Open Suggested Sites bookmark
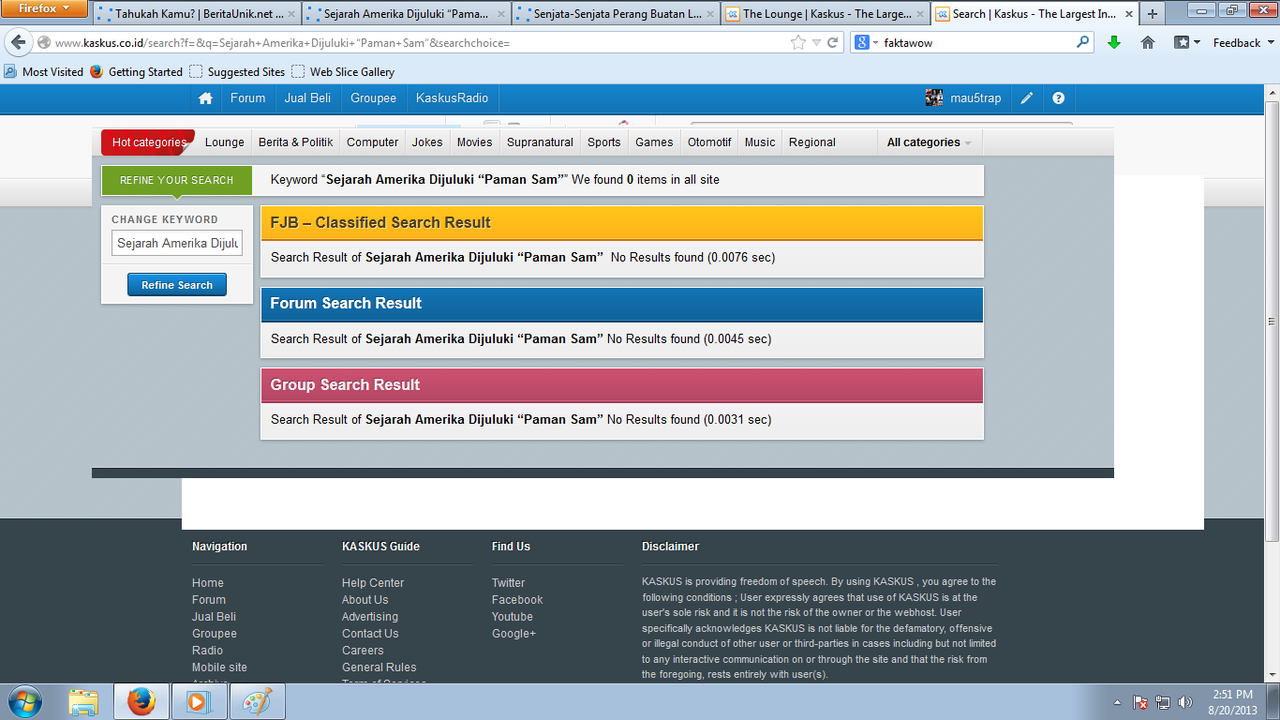1280x720 pixels. click(237, 72)
